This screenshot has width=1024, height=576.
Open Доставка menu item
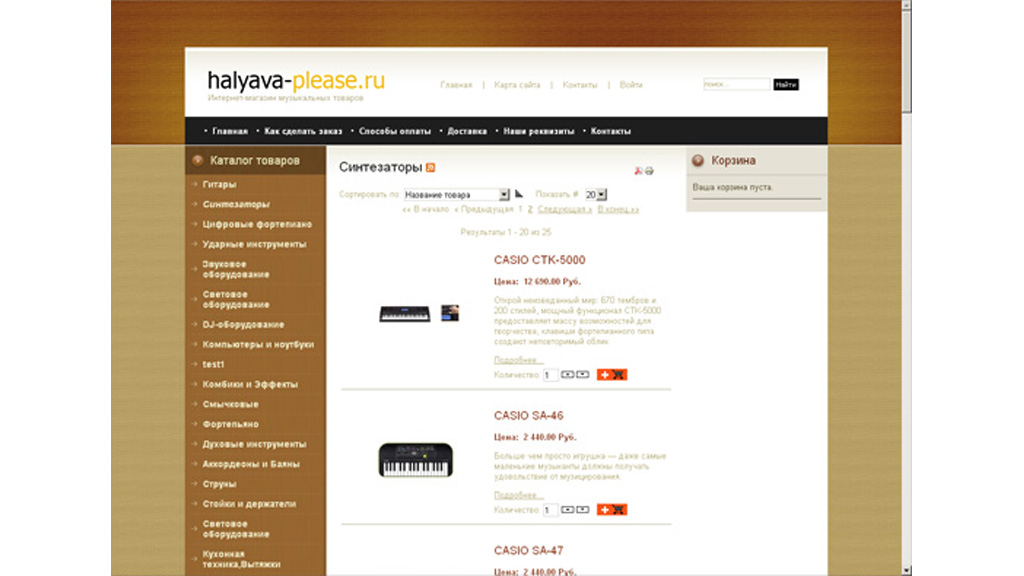point(467,131)
